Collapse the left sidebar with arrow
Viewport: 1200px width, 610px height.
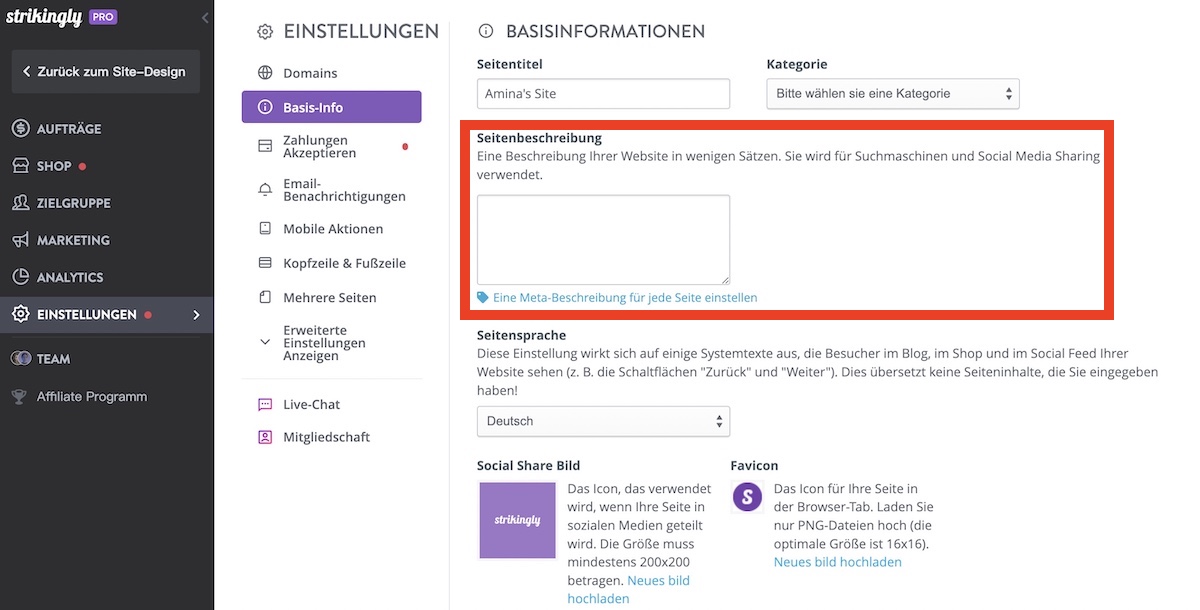pyautogui.click(x=205, y=18)
